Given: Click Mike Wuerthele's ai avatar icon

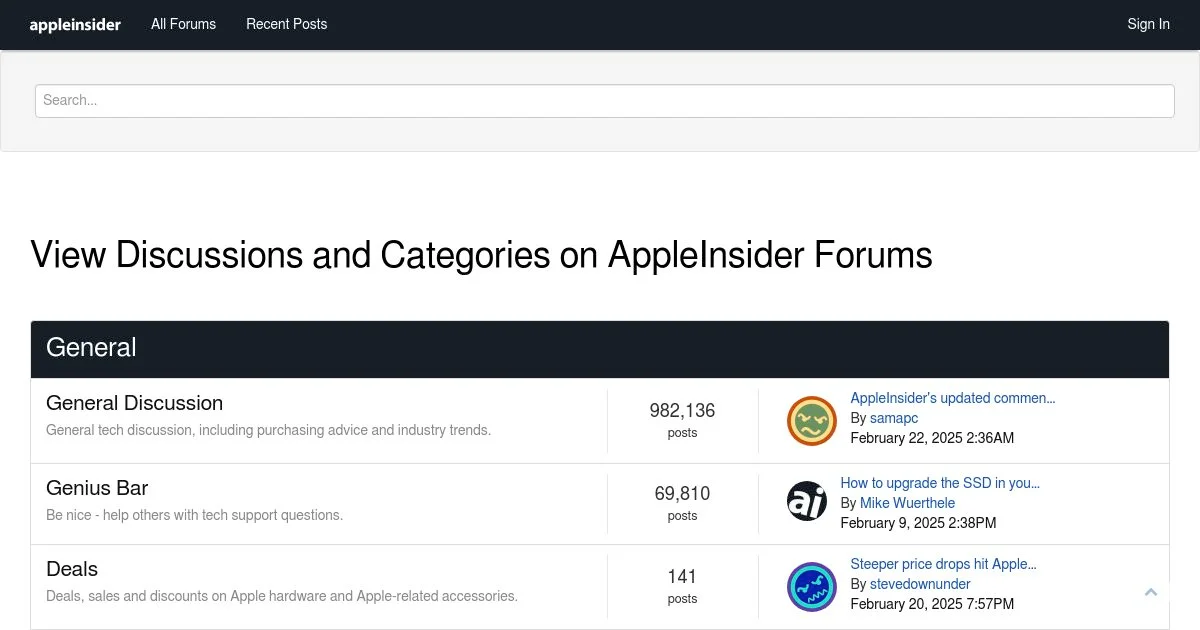Looking at the screenshot, I should pyautogui.click(x=806, y=502).
